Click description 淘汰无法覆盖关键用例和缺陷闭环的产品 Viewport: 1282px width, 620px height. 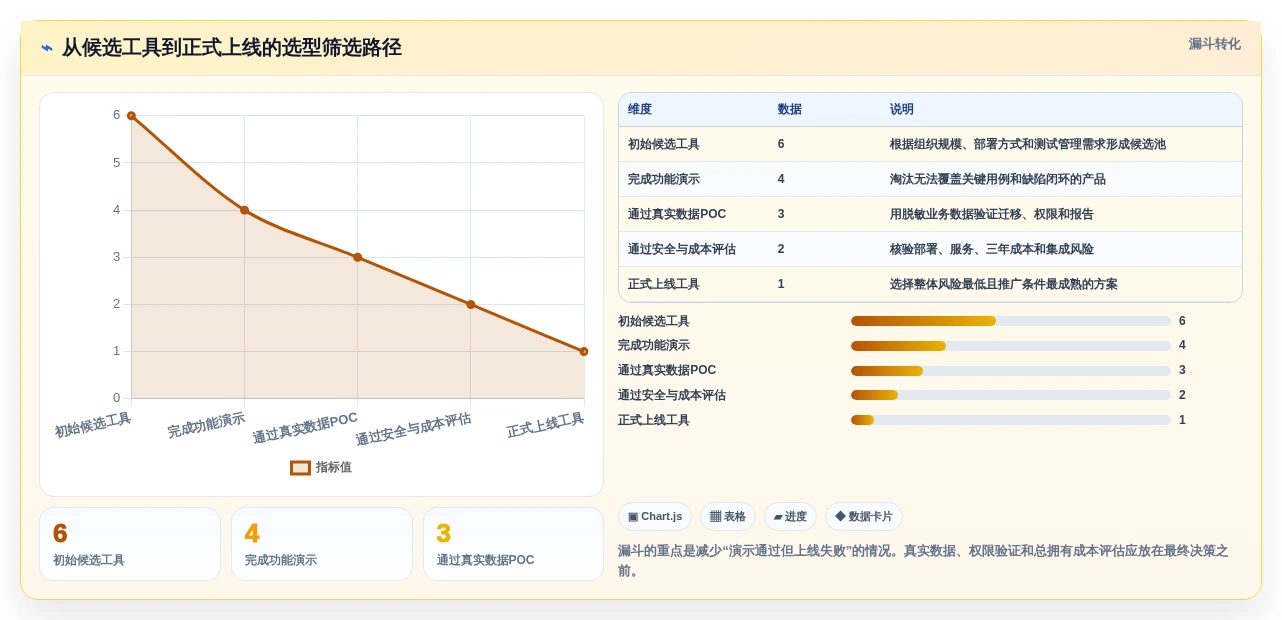point(998,179)
